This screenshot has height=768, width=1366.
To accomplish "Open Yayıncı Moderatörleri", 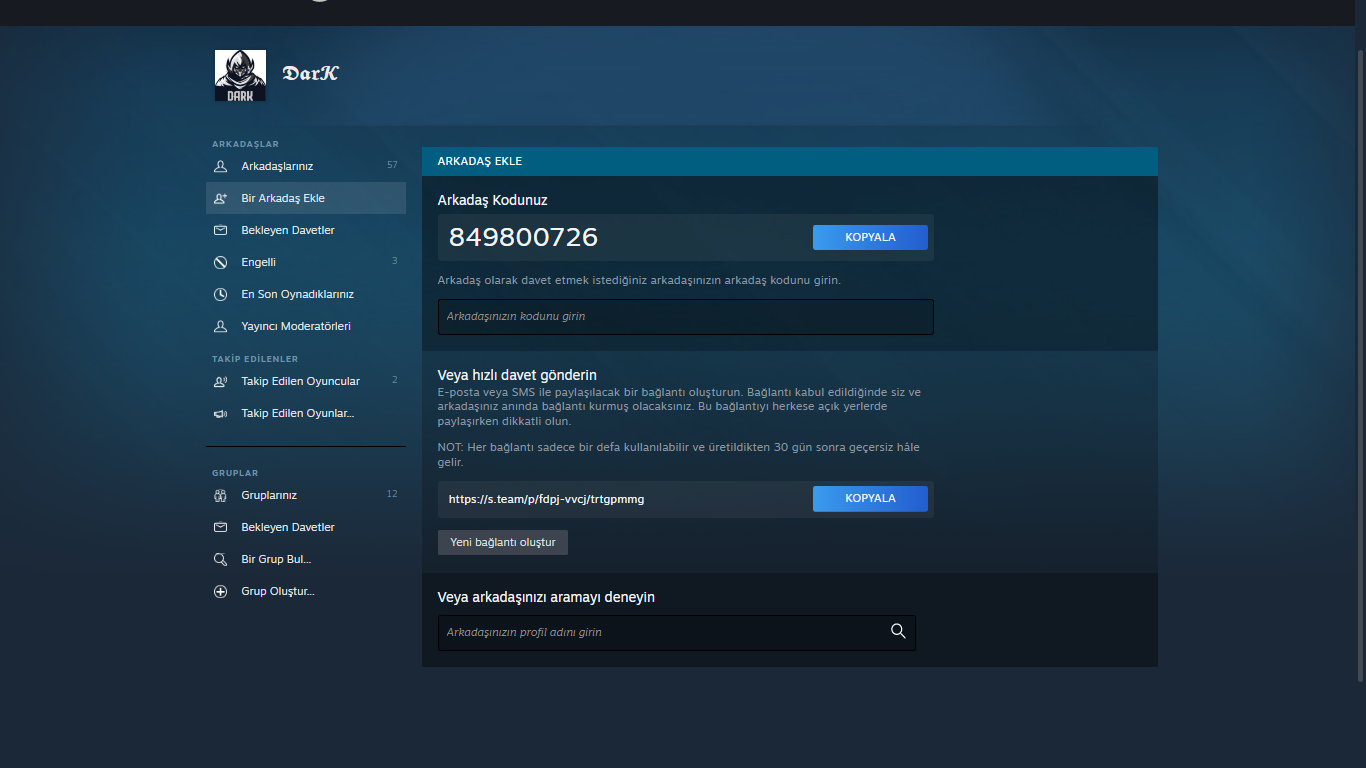I will tap(306, 326).
